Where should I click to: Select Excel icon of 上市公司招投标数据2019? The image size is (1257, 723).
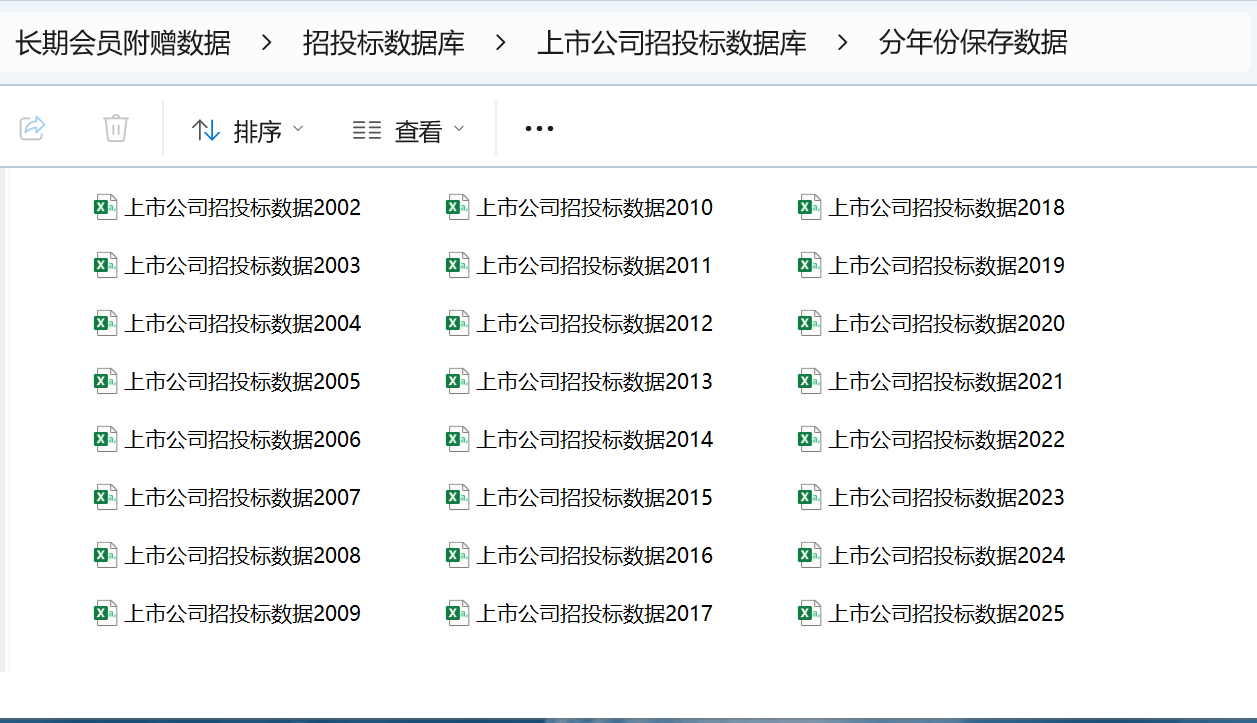pyautogui.click(x=810, y=265)
